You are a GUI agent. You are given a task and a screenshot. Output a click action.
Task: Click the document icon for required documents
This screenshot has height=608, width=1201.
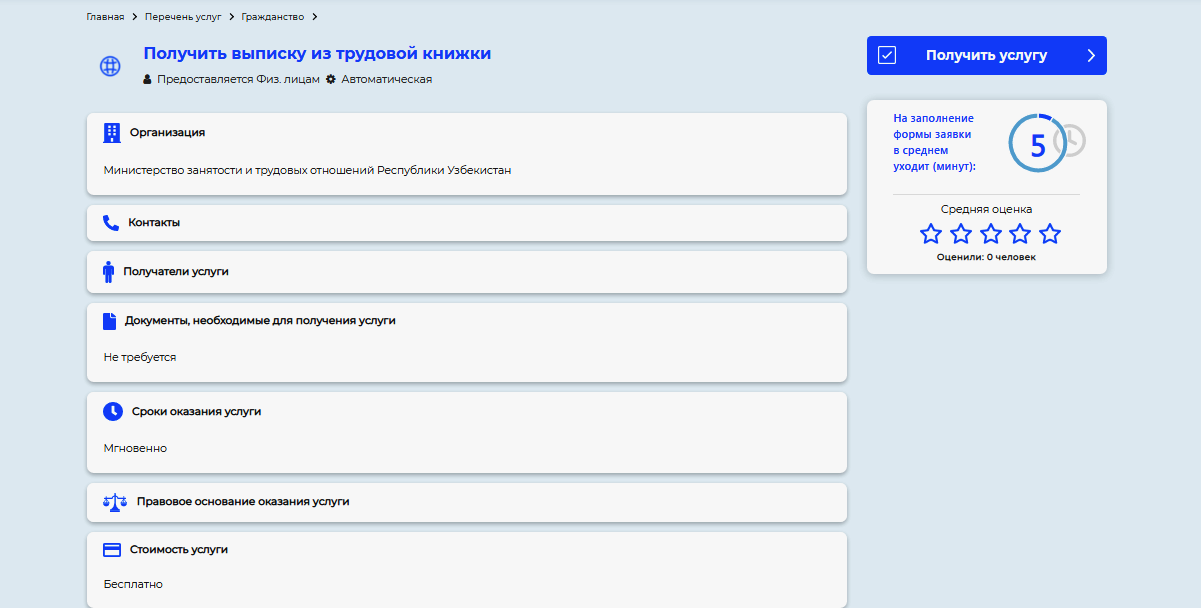110,321
